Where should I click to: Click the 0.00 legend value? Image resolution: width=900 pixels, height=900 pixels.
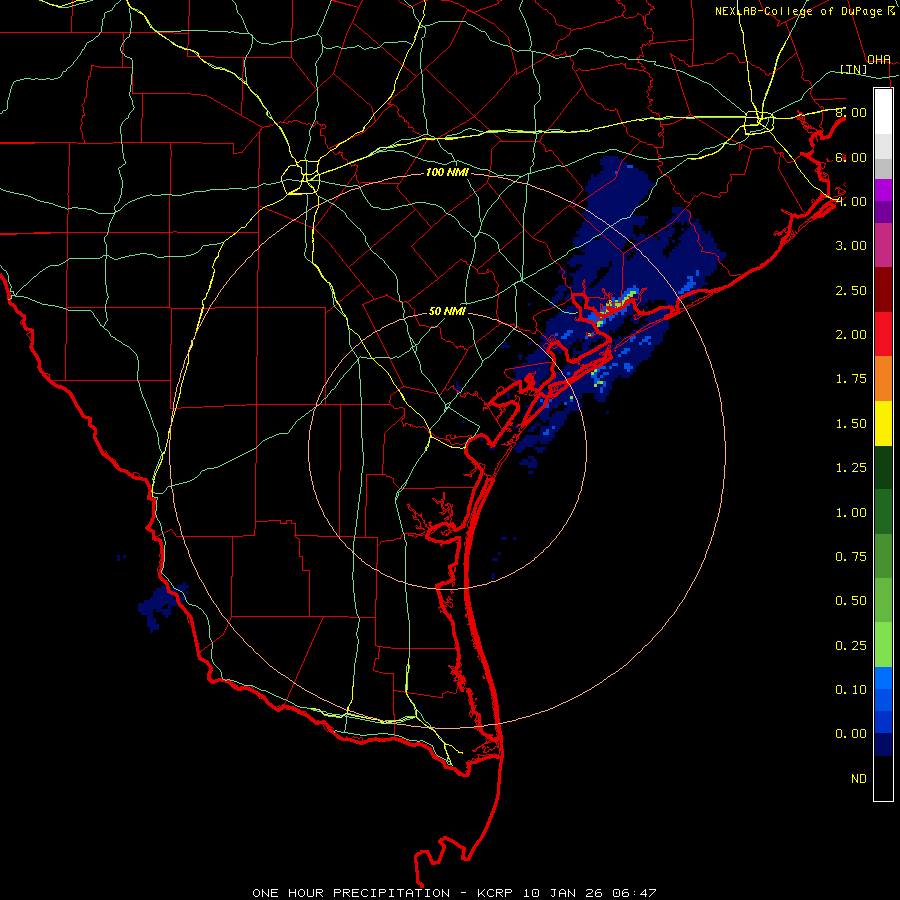click(851, 734)
